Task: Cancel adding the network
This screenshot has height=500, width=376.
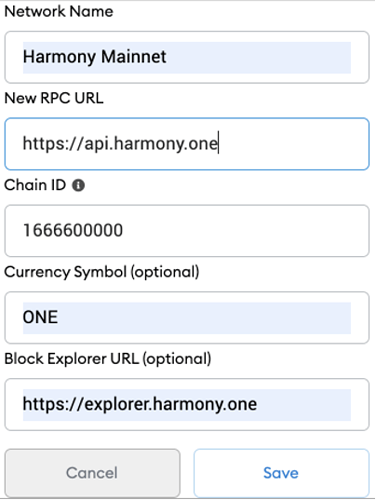Action: coord(92,473)
